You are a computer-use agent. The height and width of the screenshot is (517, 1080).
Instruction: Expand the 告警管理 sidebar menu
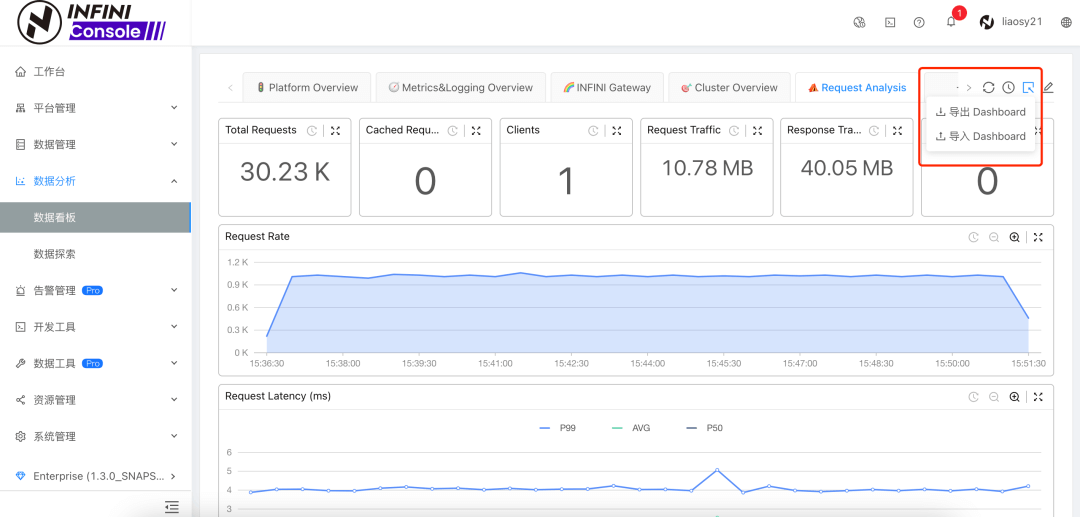click(96, 291)
